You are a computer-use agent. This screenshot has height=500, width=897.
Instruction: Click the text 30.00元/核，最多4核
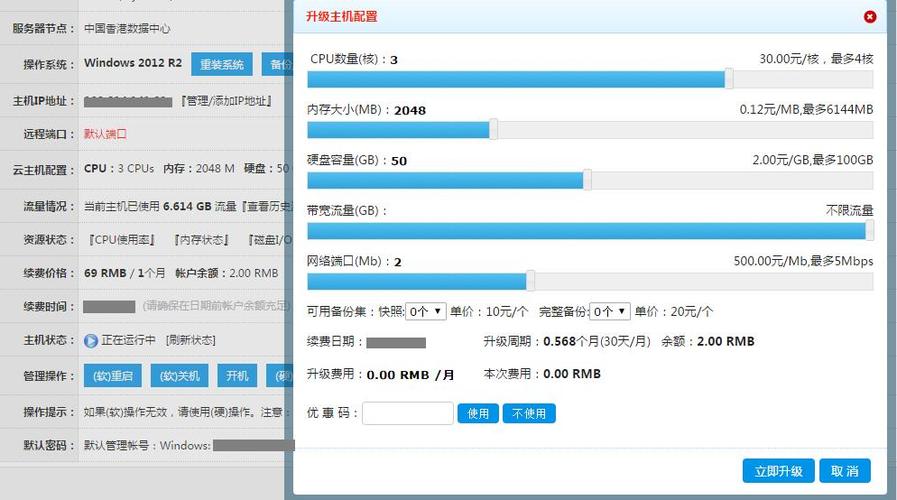(816, 58)
